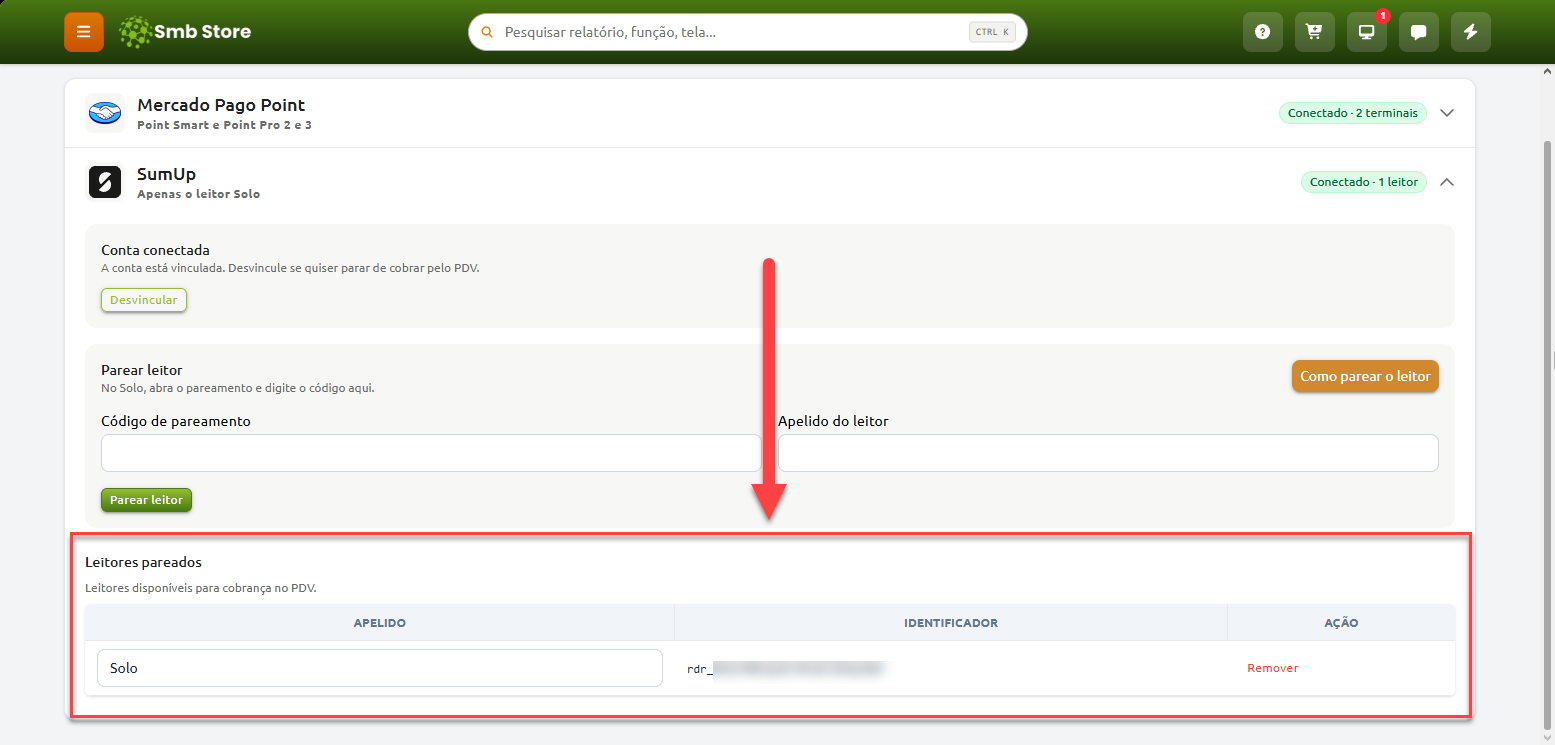1555x745 pixels.
Task: Click the IDENTIFICADOR column header
Action: 951,623
